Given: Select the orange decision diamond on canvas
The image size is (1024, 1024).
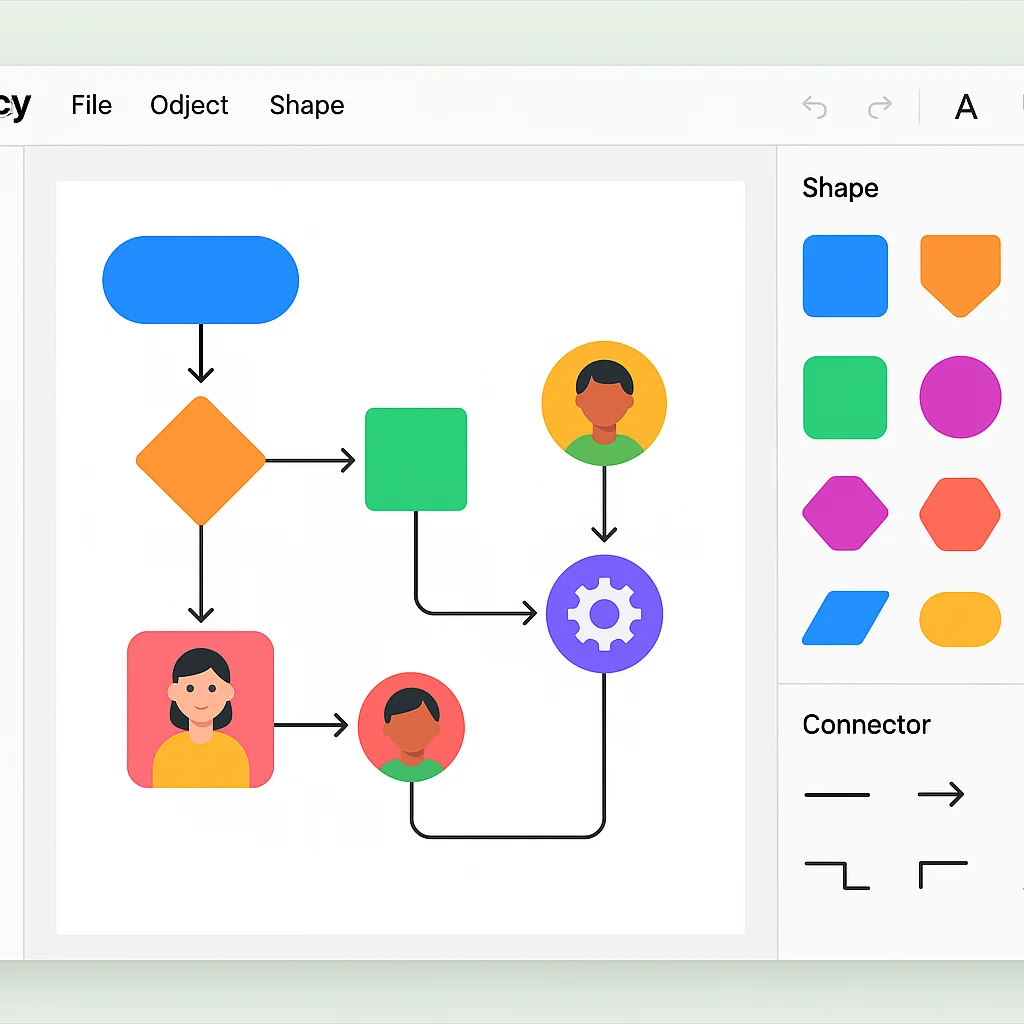Looking at the screenshot, I should 201,459.
